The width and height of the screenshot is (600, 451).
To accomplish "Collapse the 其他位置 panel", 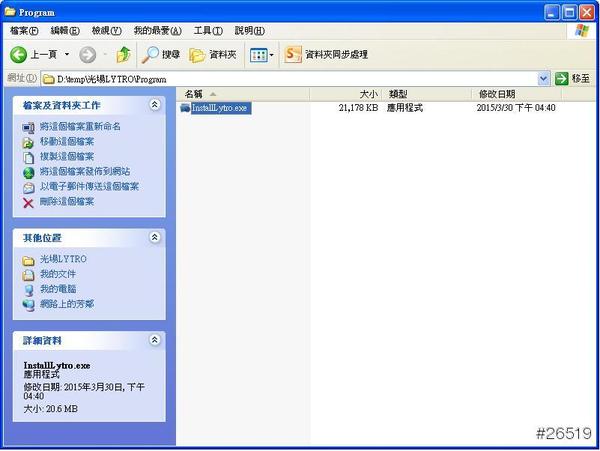I will pyautogui.click(x=155, y=237).
